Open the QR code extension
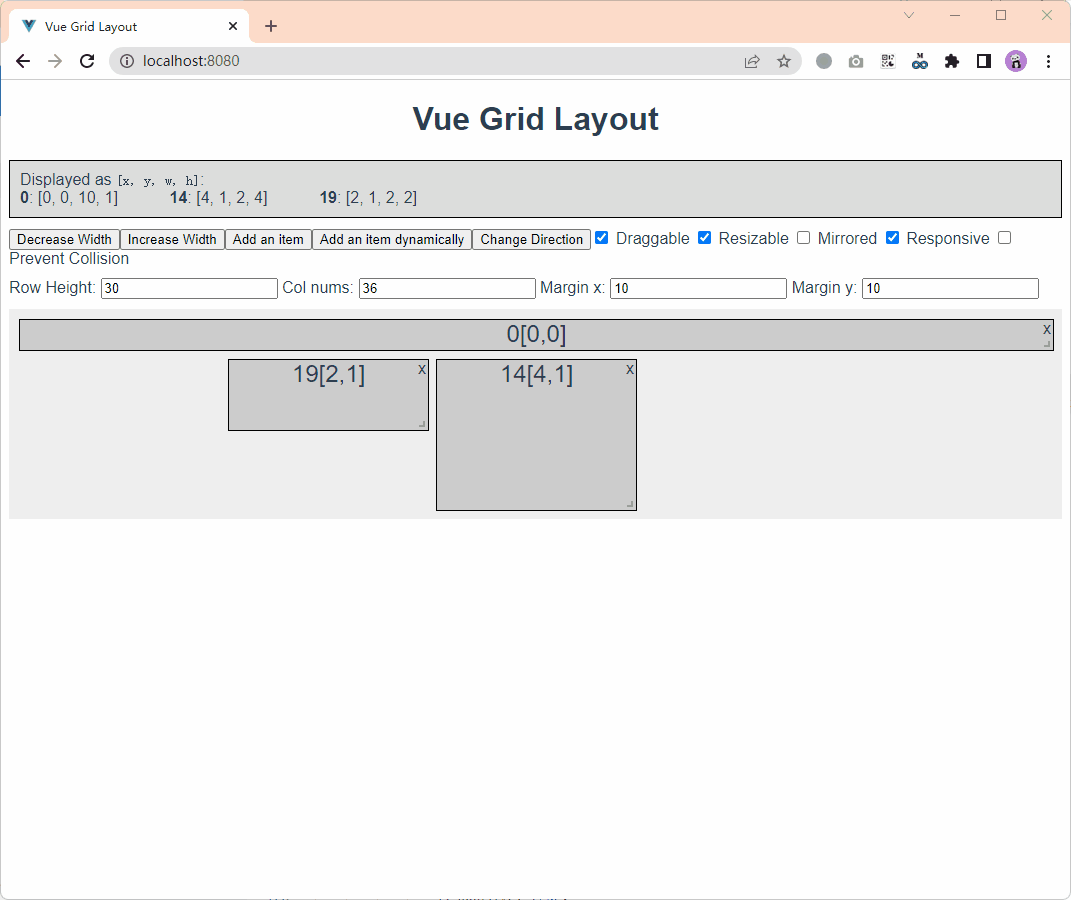Screen dimensions: 1071x900 [x=888, y=61]
